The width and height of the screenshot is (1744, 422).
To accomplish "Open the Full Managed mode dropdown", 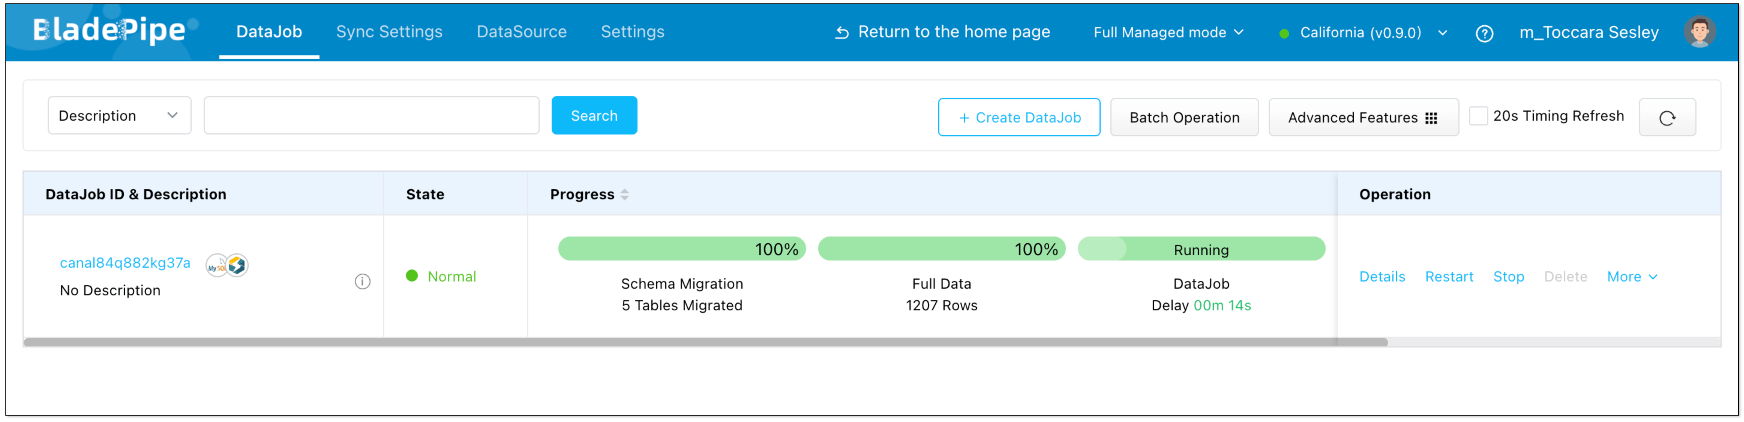I will point(1168,33).
